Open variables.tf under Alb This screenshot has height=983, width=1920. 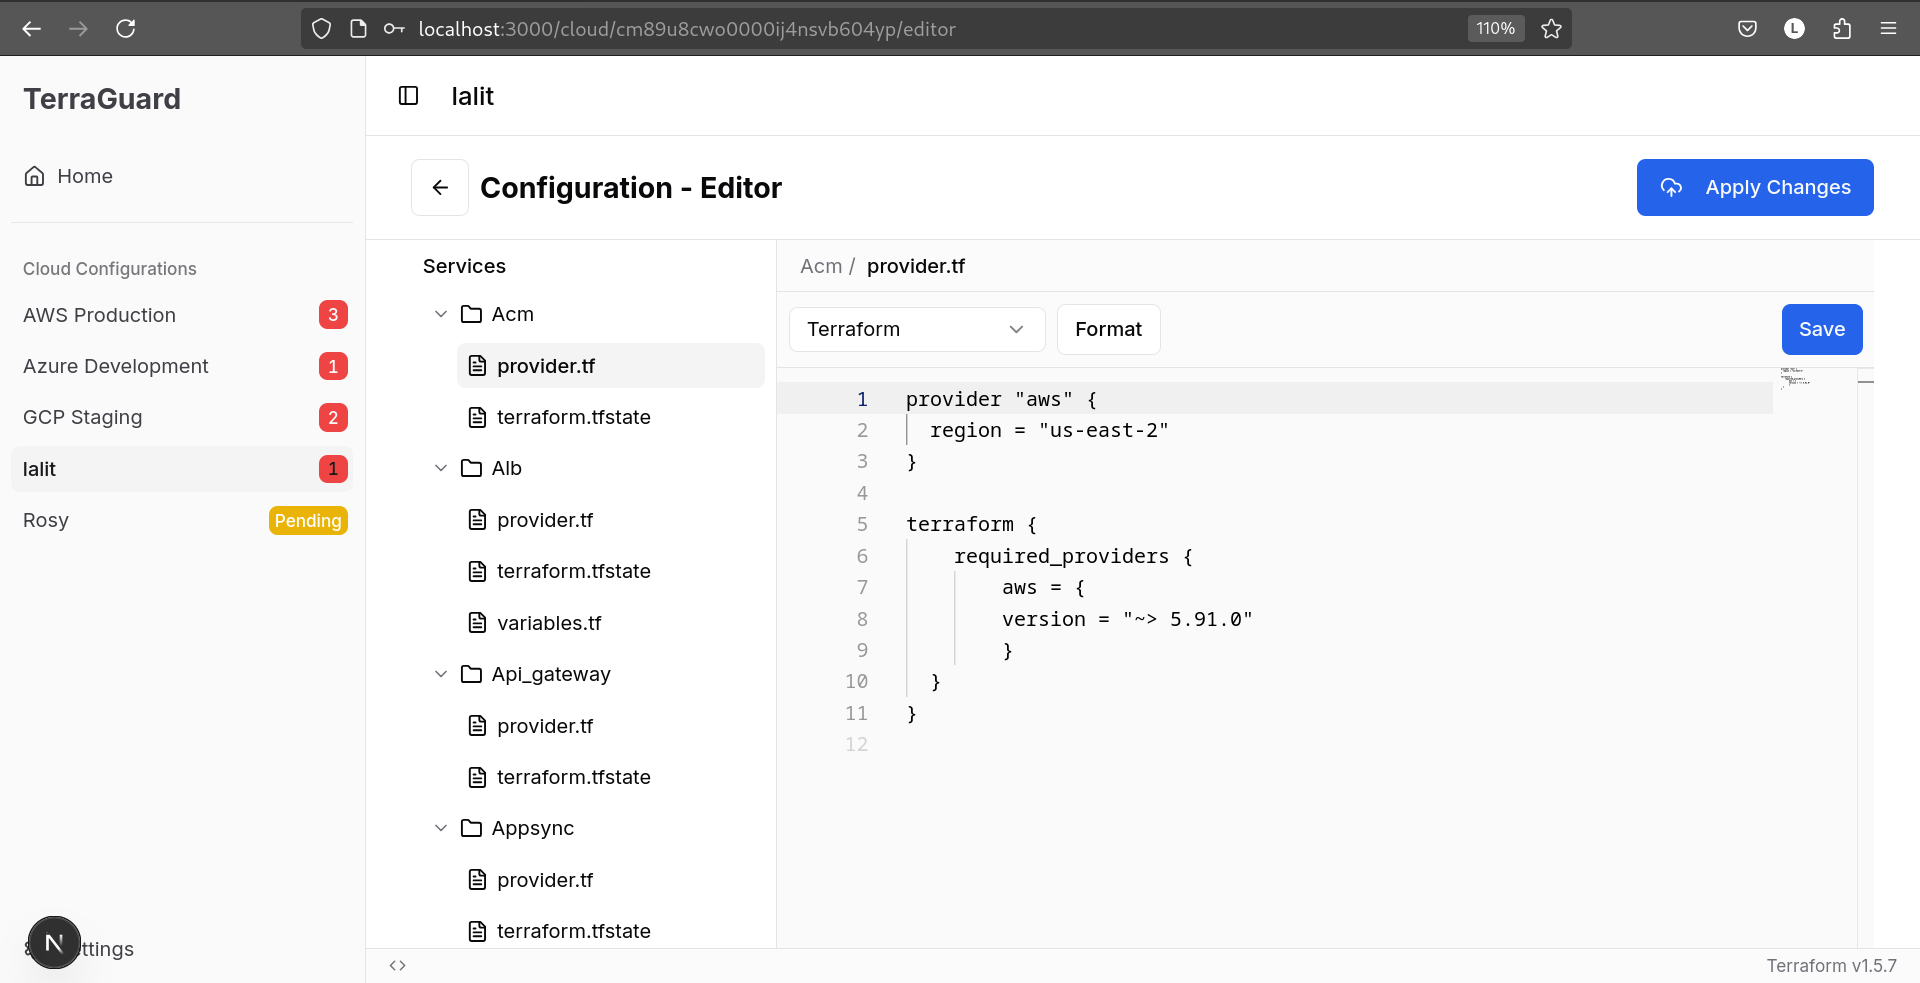549,623
